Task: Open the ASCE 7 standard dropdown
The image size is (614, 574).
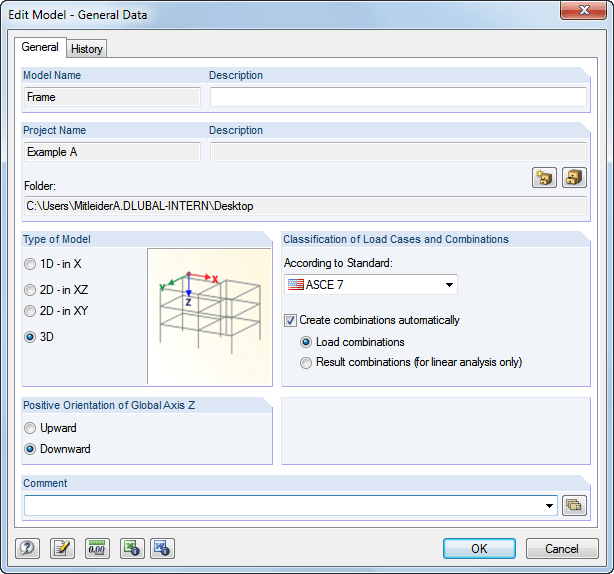Action: tap(370, 285)
